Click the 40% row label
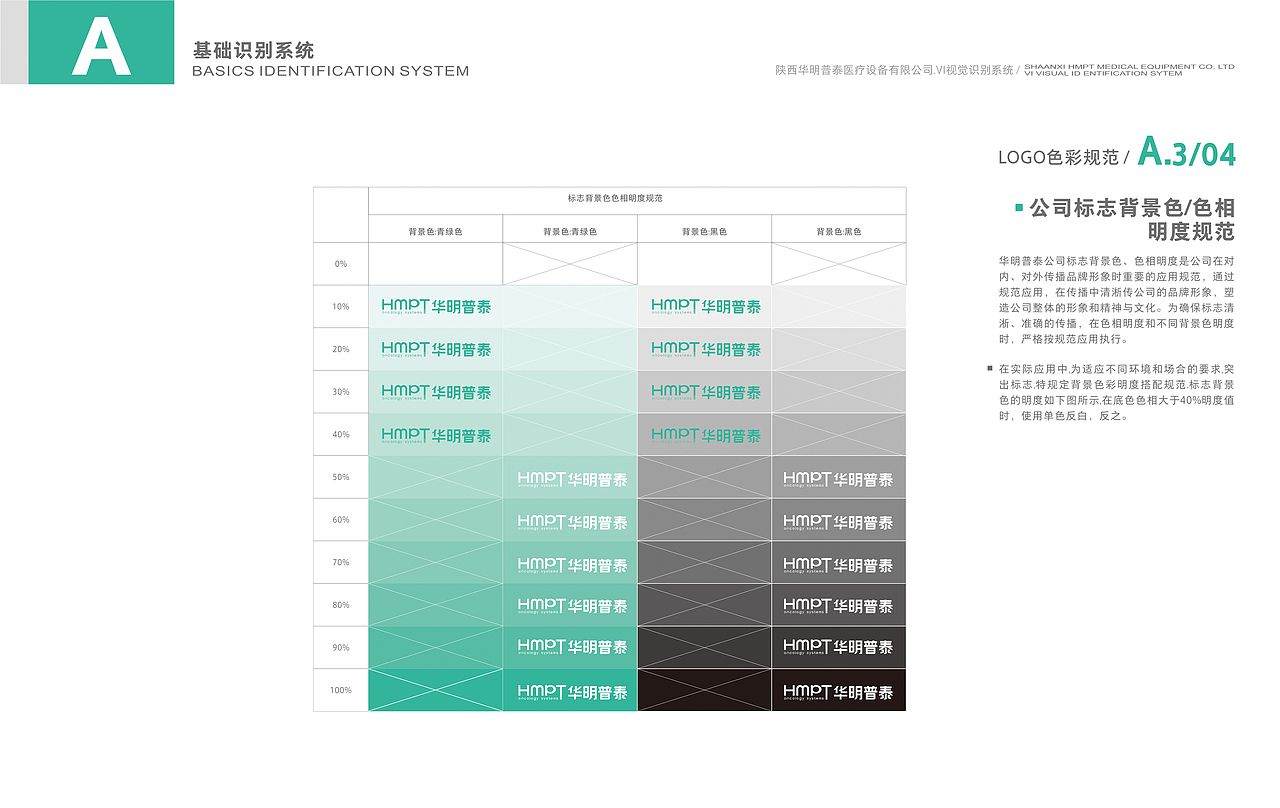This screenshot has width=1280, height=808. tap(341, 434)
